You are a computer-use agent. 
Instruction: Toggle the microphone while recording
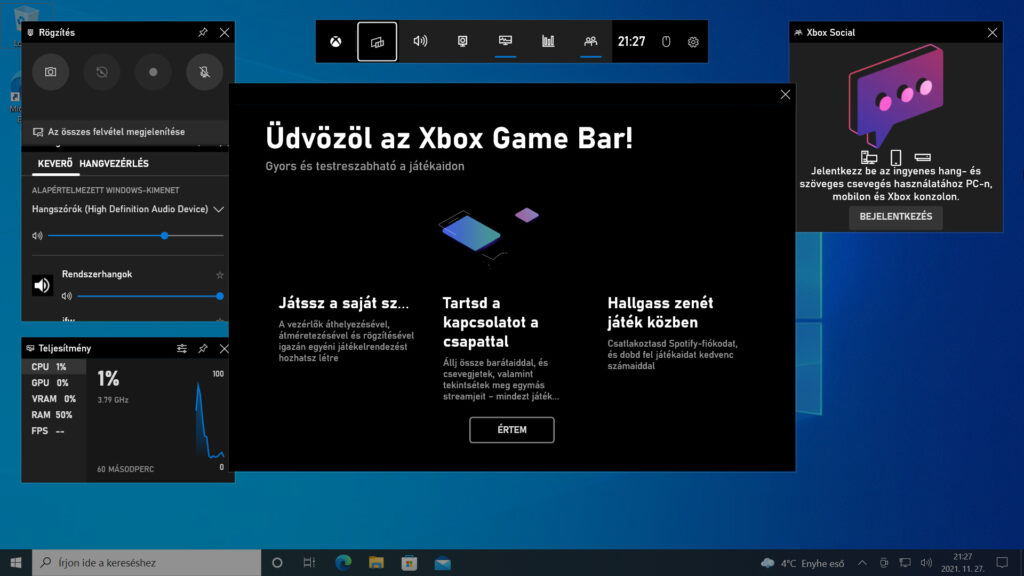[204, 72]
